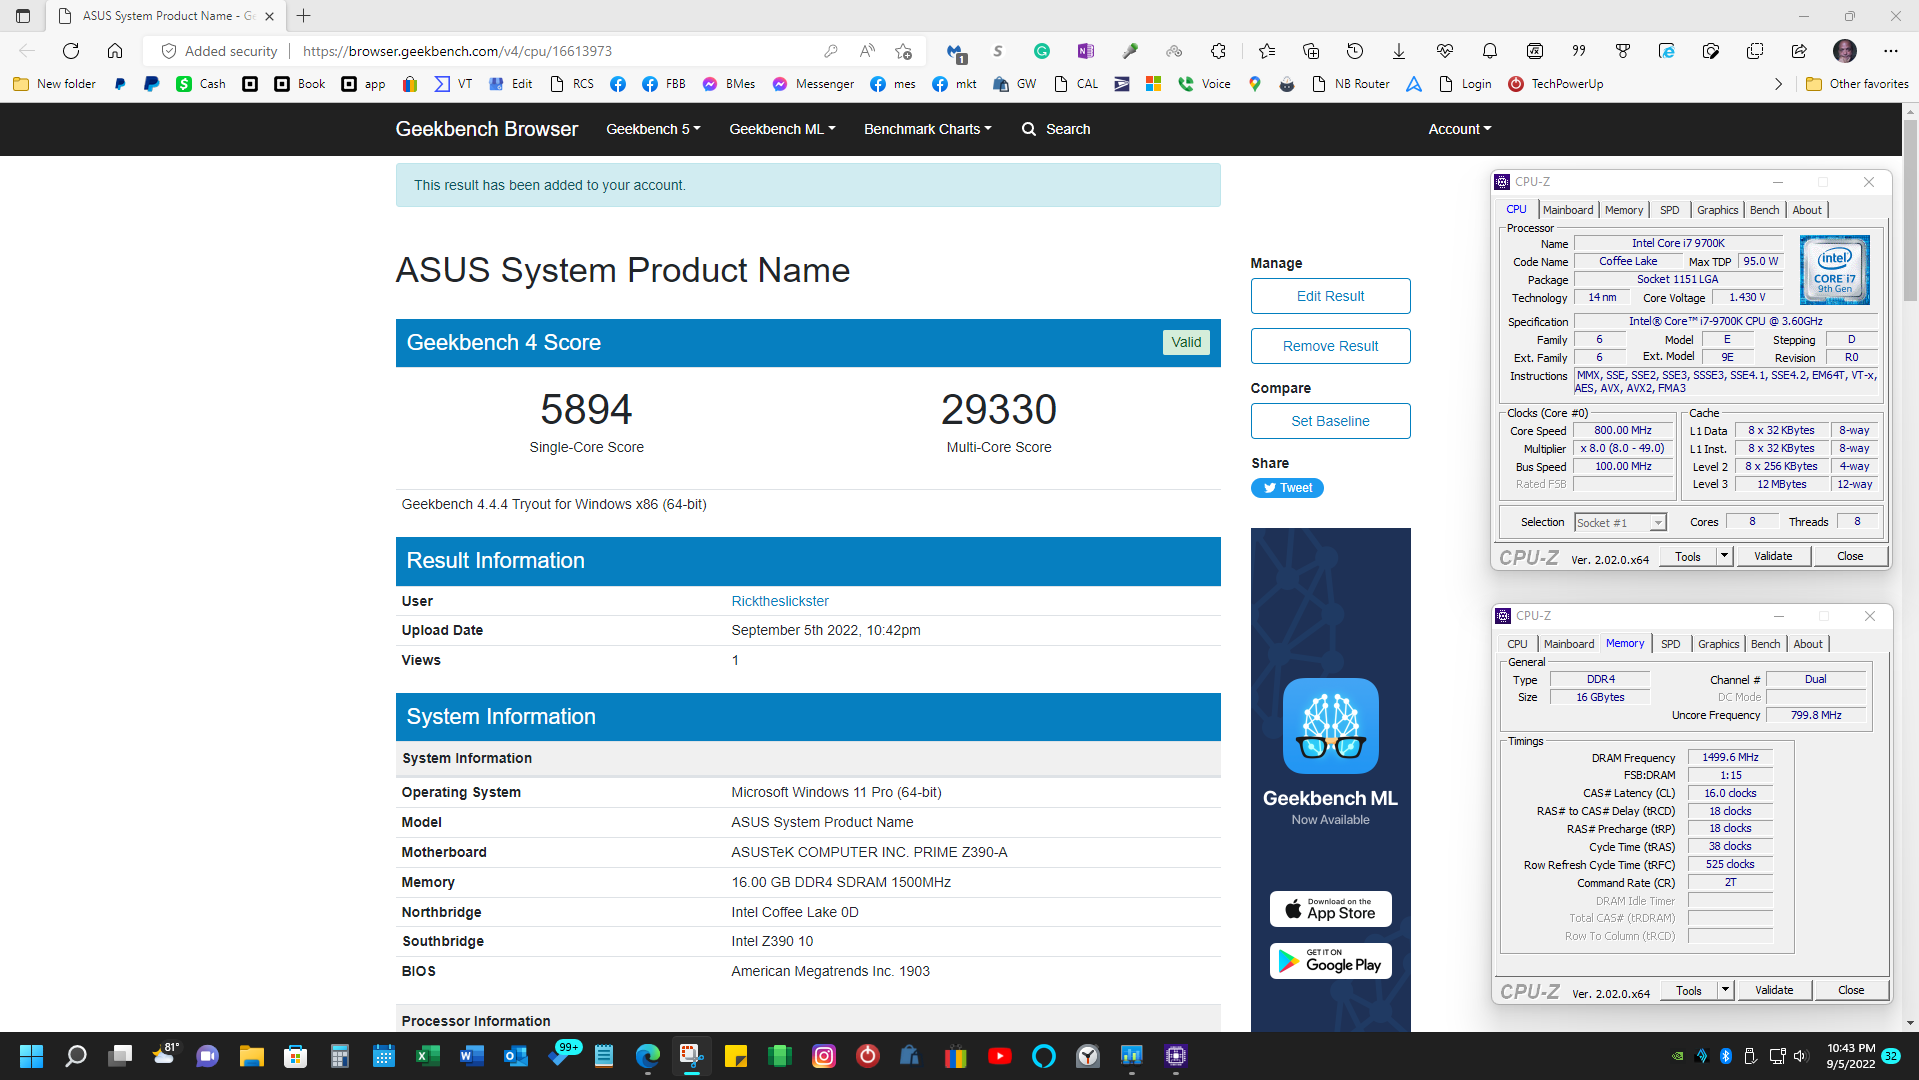Image resolution: width=1919 pixels, height=1080 pixels.
Task: Open Word from taskbar
Action: 471,1056
